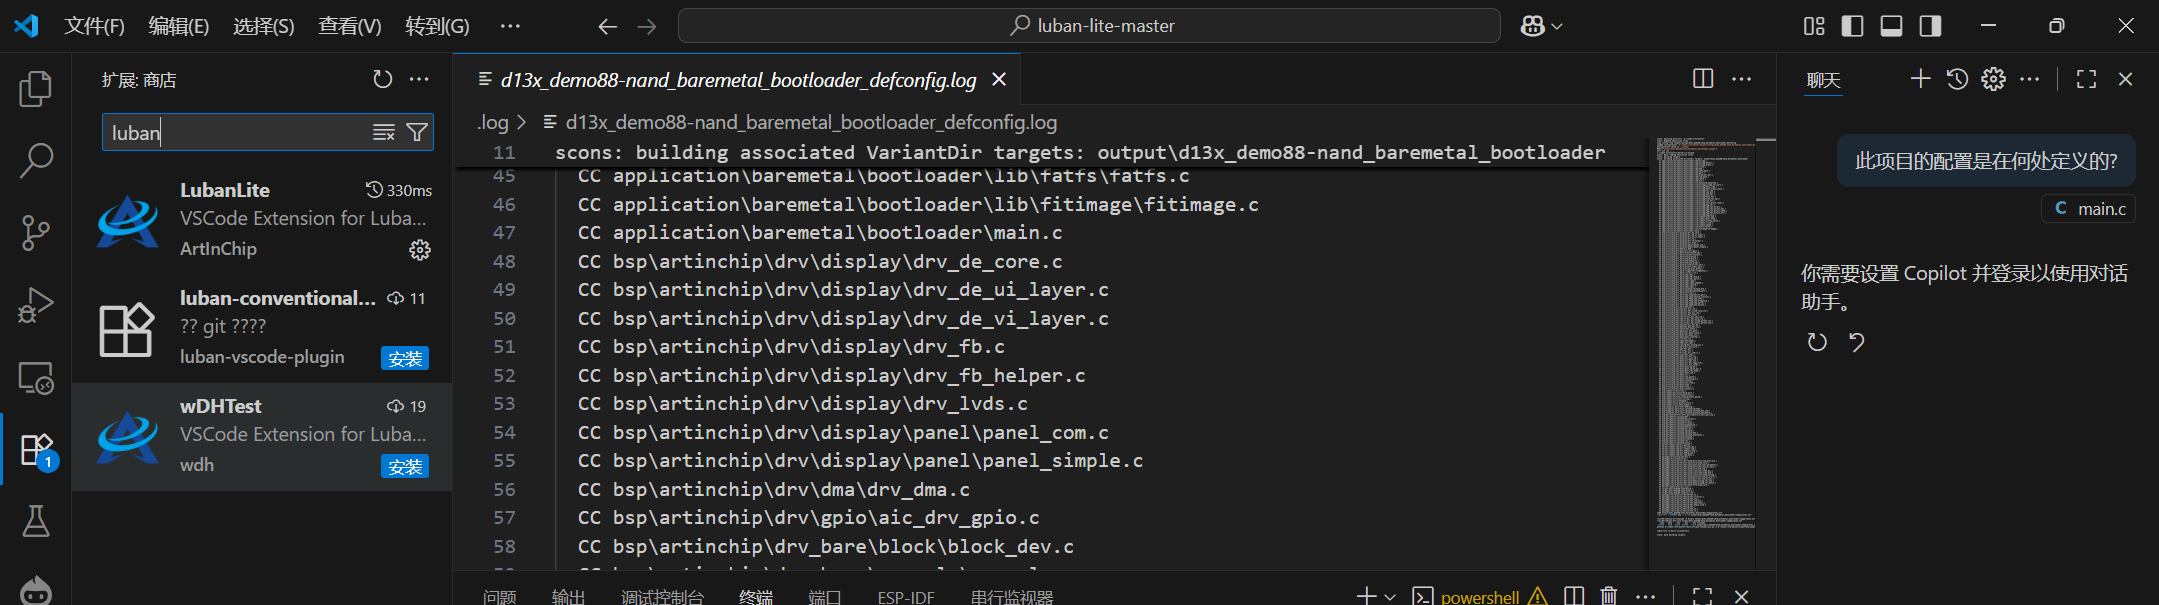Open the 编辑(E) menu
The height and width of the screenshot is (605, 2159).
(x=179, y=26)
